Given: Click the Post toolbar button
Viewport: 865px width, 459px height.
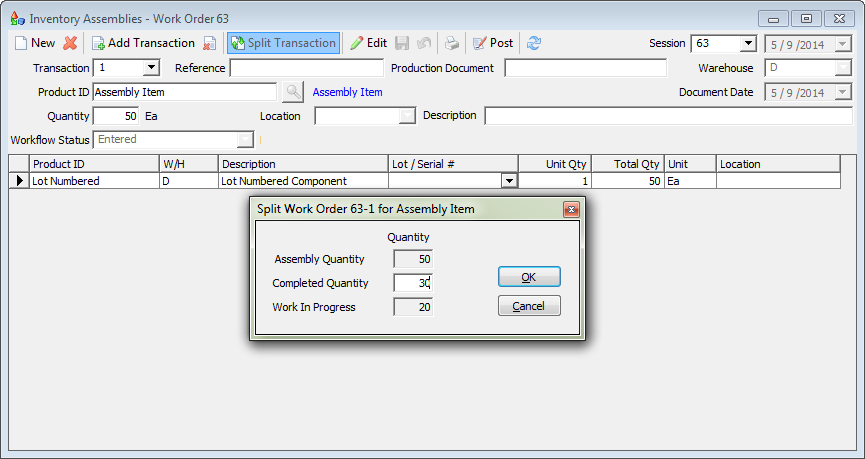Looking at the screenshot, I should (x=493, y=43).
